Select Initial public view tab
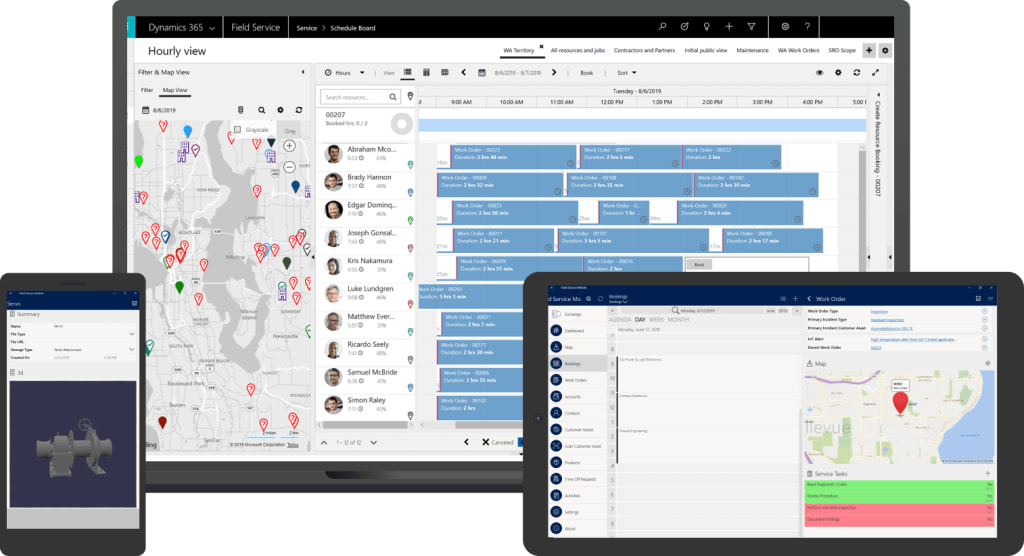The image size is (1024, 556). 705,50
